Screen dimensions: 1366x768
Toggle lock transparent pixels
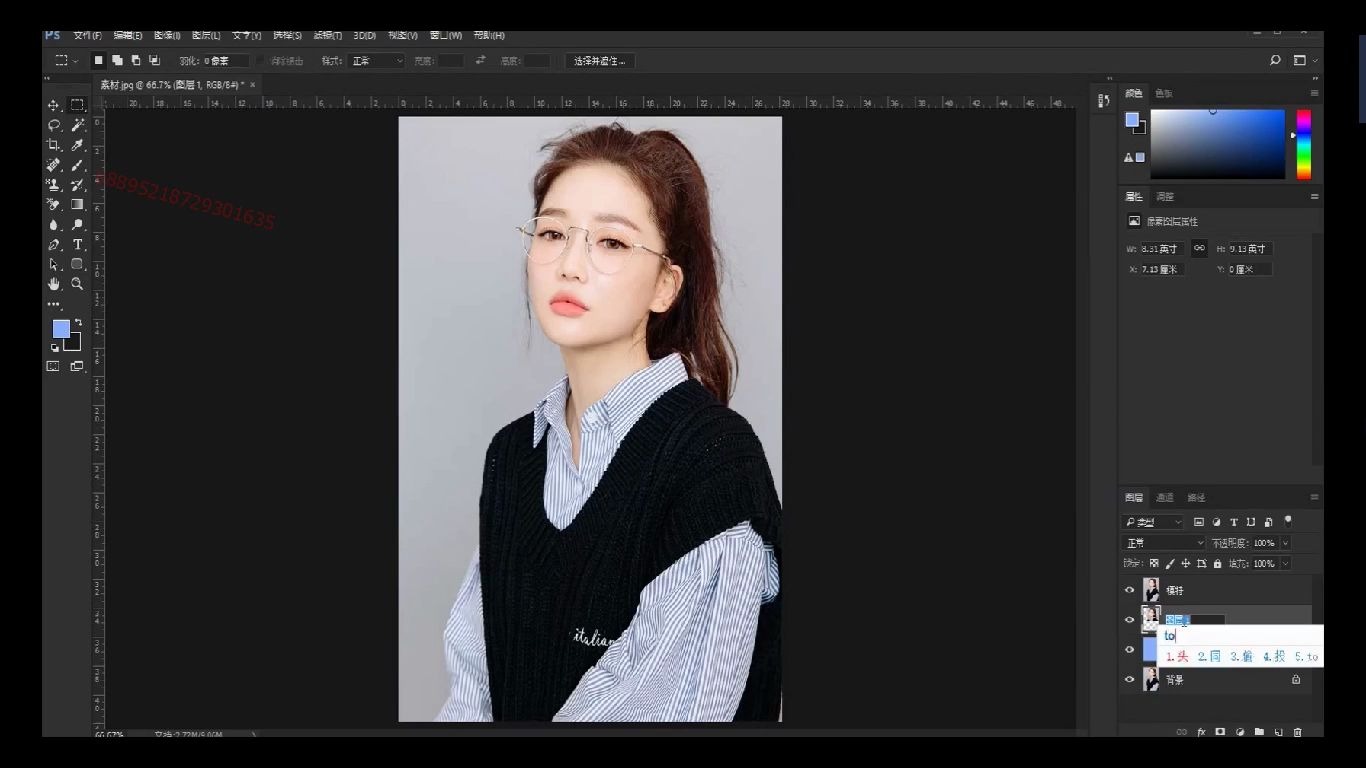[x=1154, y=564]
